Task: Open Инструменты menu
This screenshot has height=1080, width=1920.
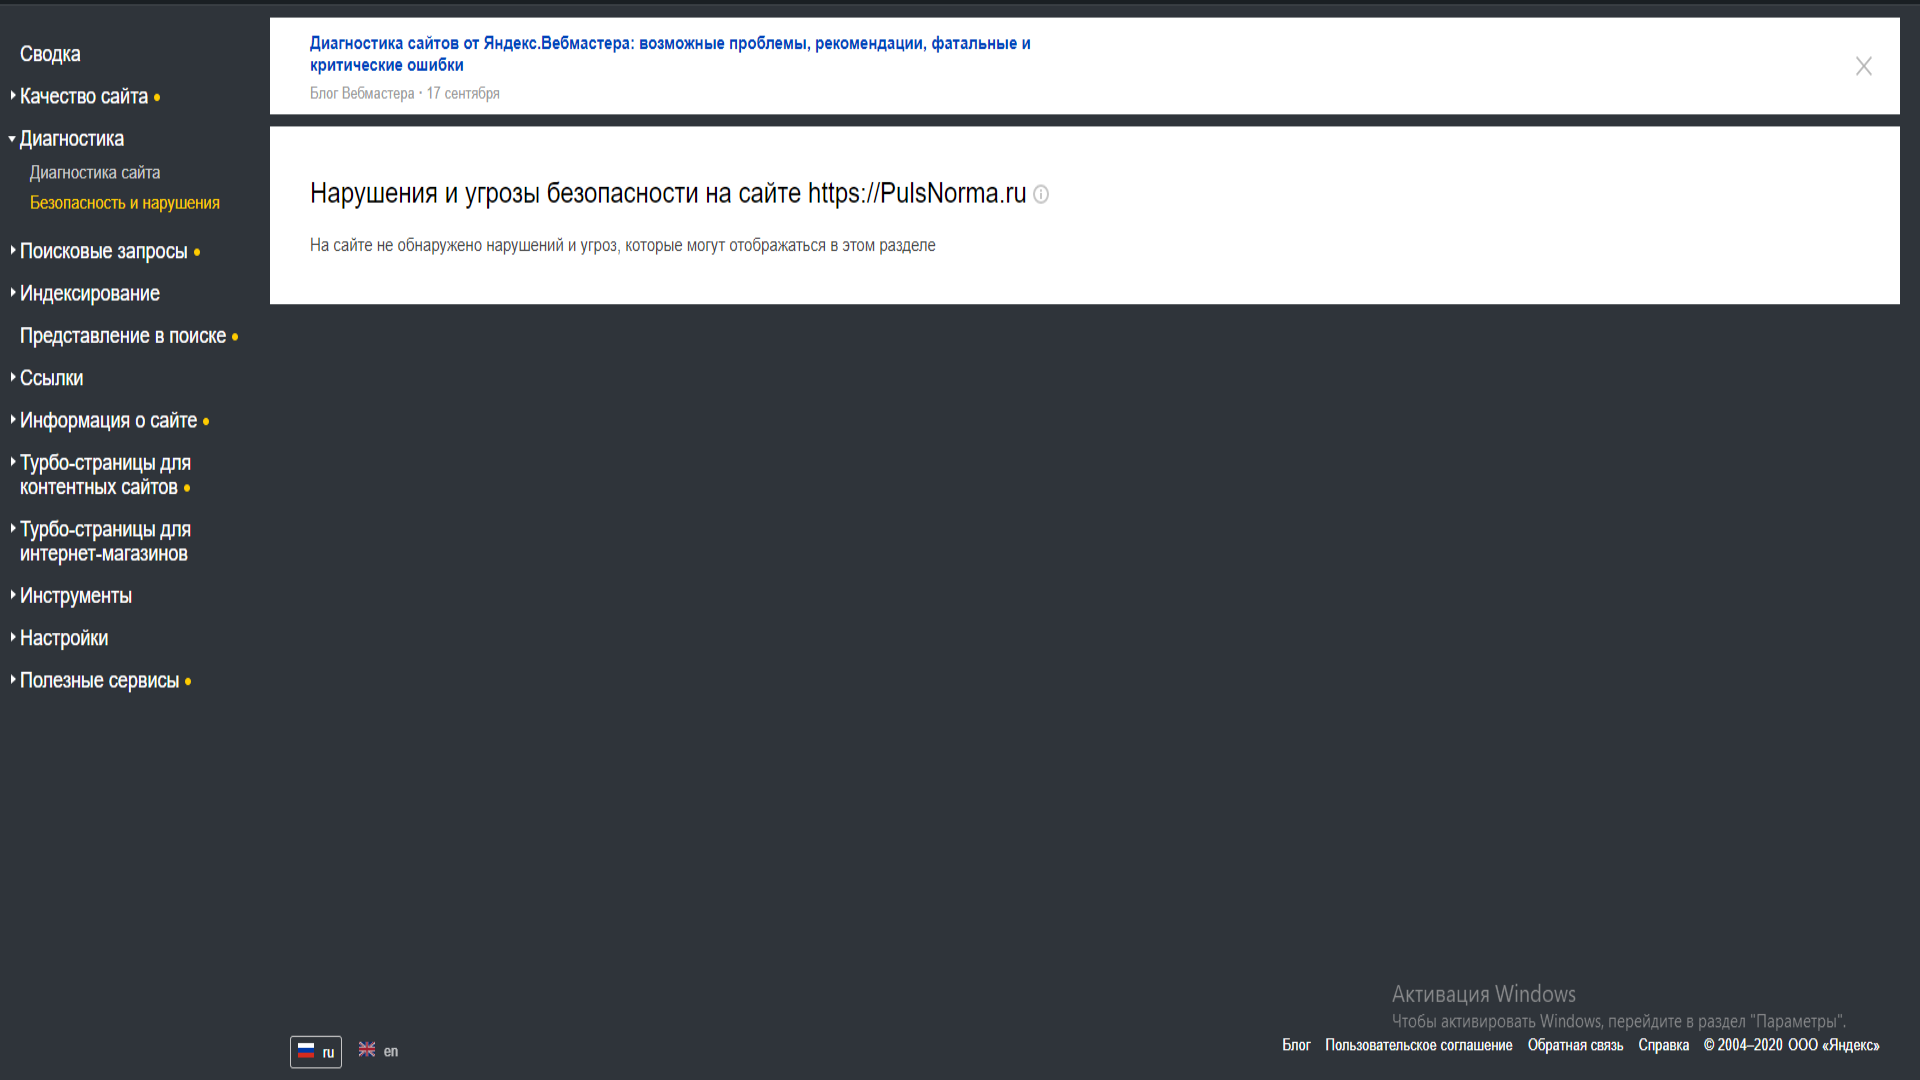Action: coord(76,596)
